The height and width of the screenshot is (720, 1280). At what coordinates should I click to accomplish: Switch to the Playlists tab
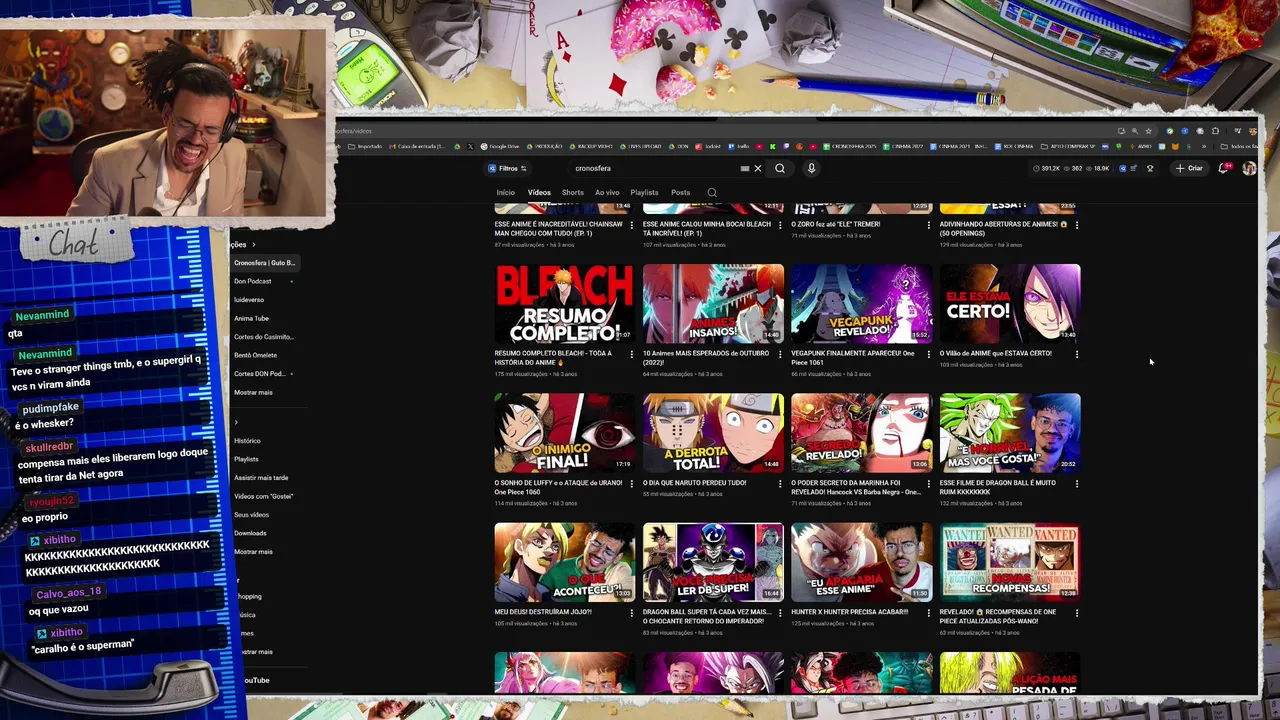pyautogui.click(x=644, y=192)
